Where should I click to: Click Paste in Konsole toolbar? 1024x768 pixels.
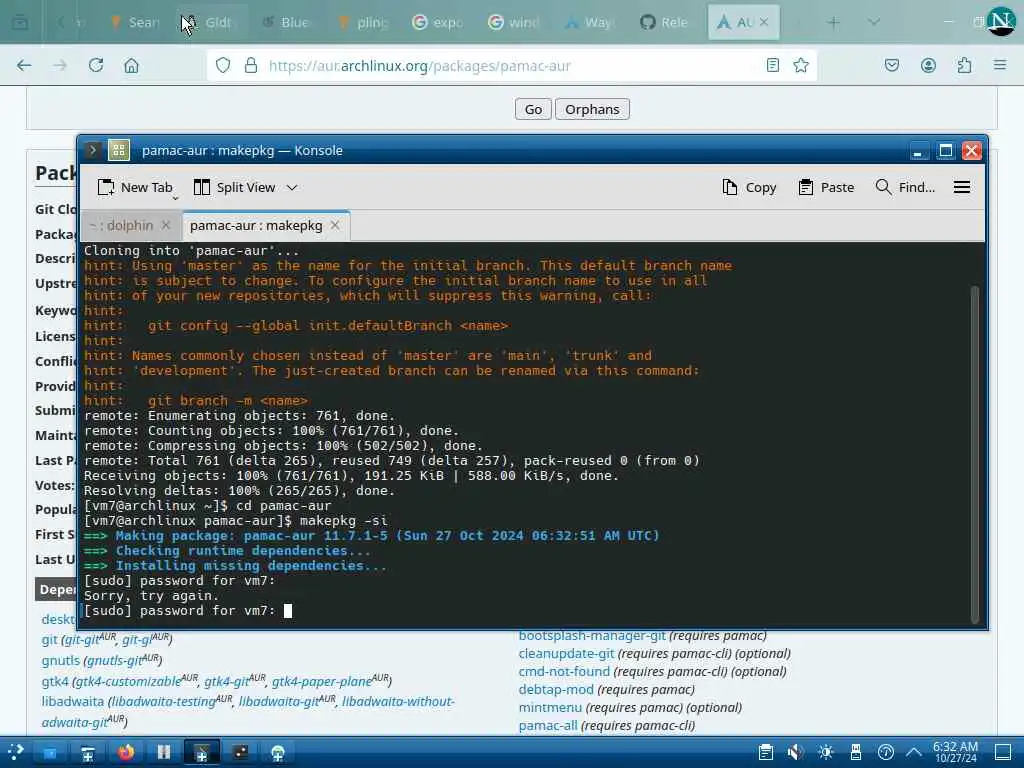(x=826, y=187)
